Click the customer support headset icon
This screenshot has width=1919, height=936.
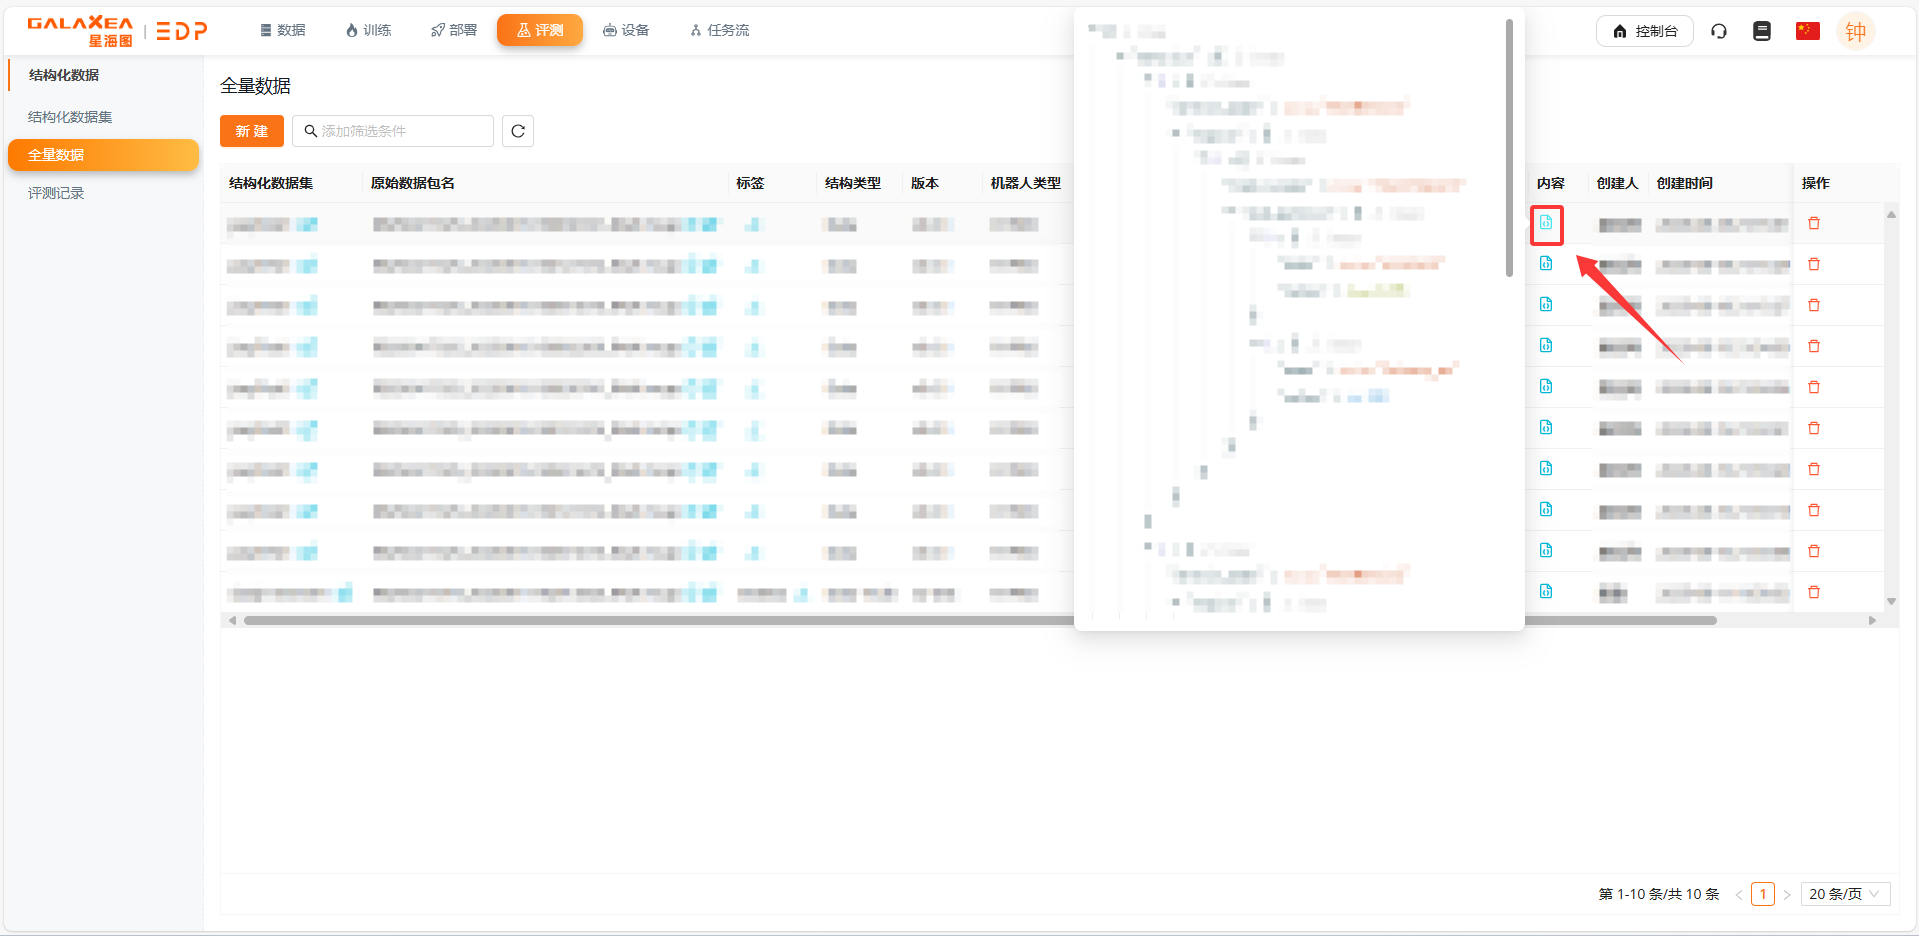pos(1719,31)
